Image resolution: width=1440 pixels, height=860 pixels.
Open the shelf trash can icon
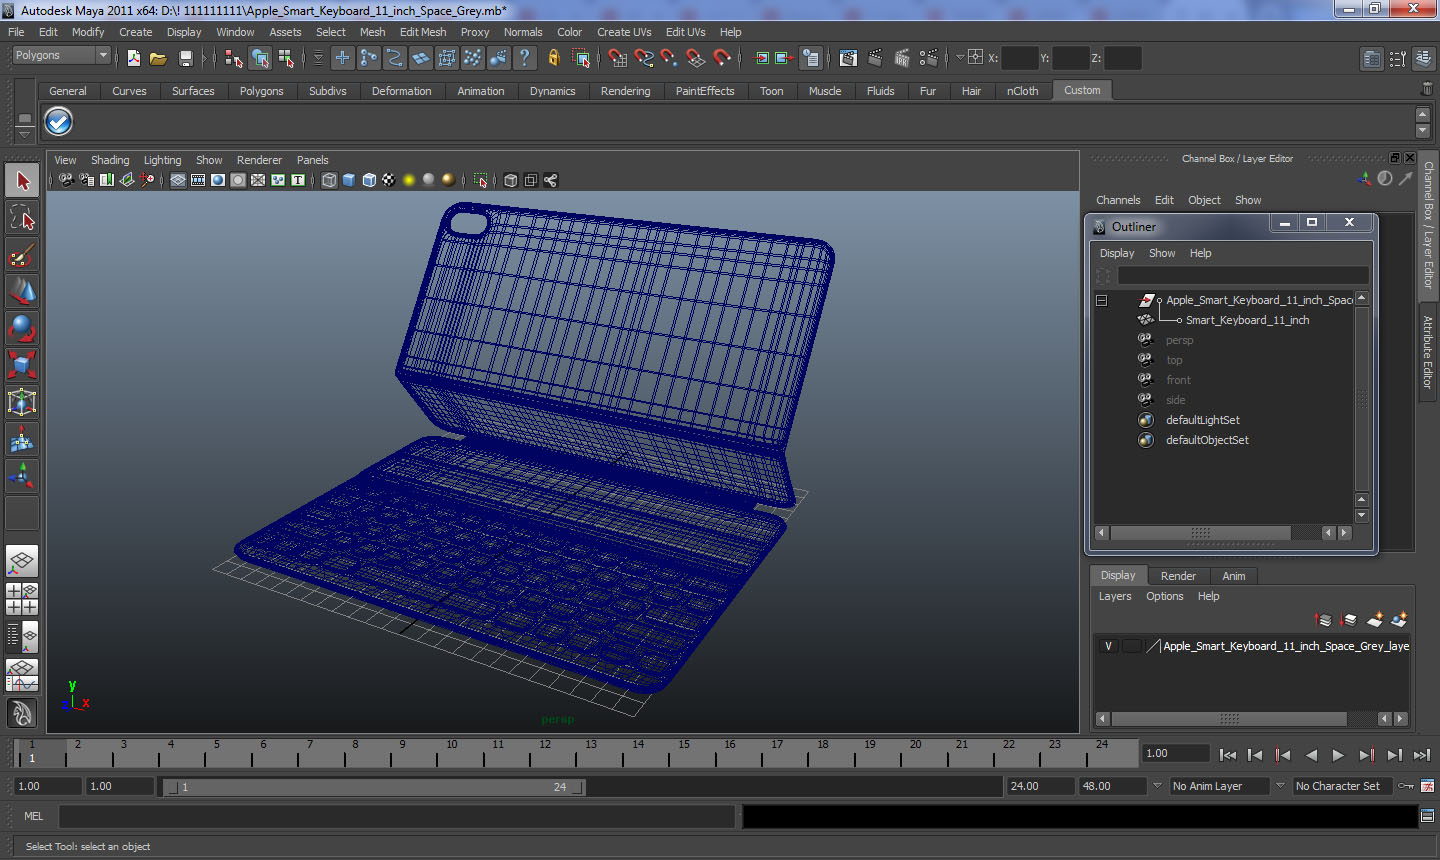click(1426, 89)
